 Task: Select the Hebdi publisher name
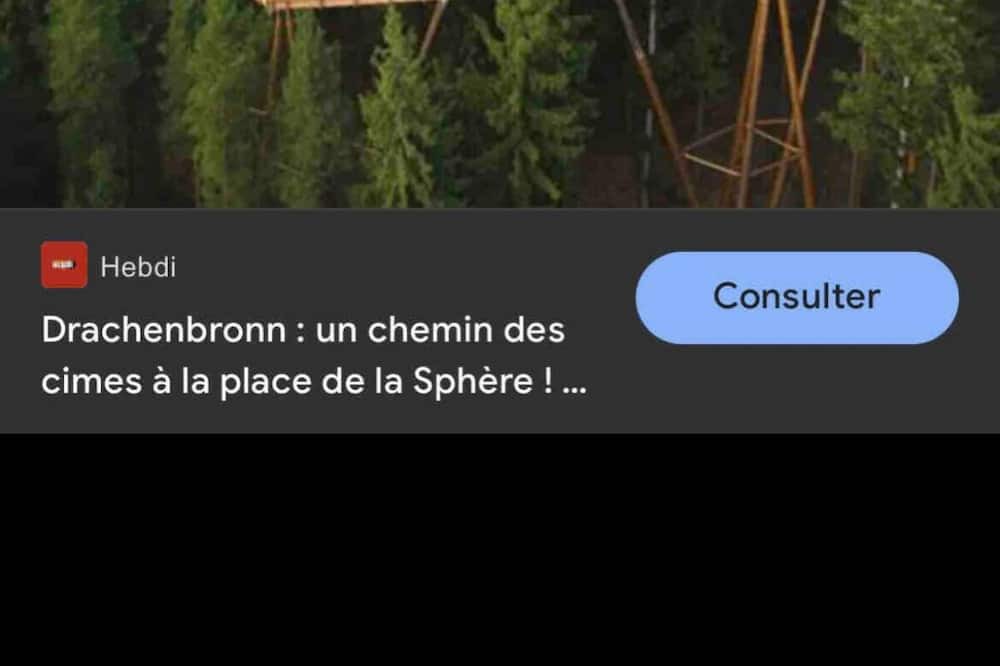pyautogui.click(x=138, y=267)
